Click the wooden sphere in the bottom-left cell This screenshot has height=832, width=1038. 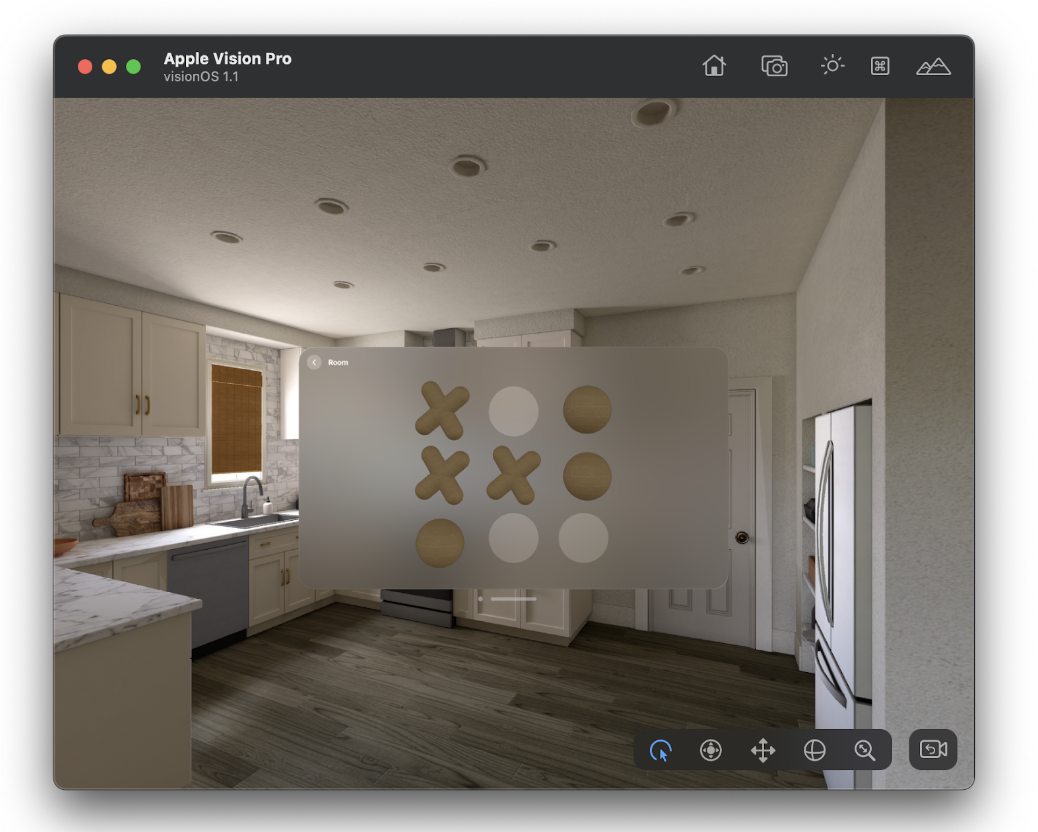pyautogui.click(x=440, y=542)
